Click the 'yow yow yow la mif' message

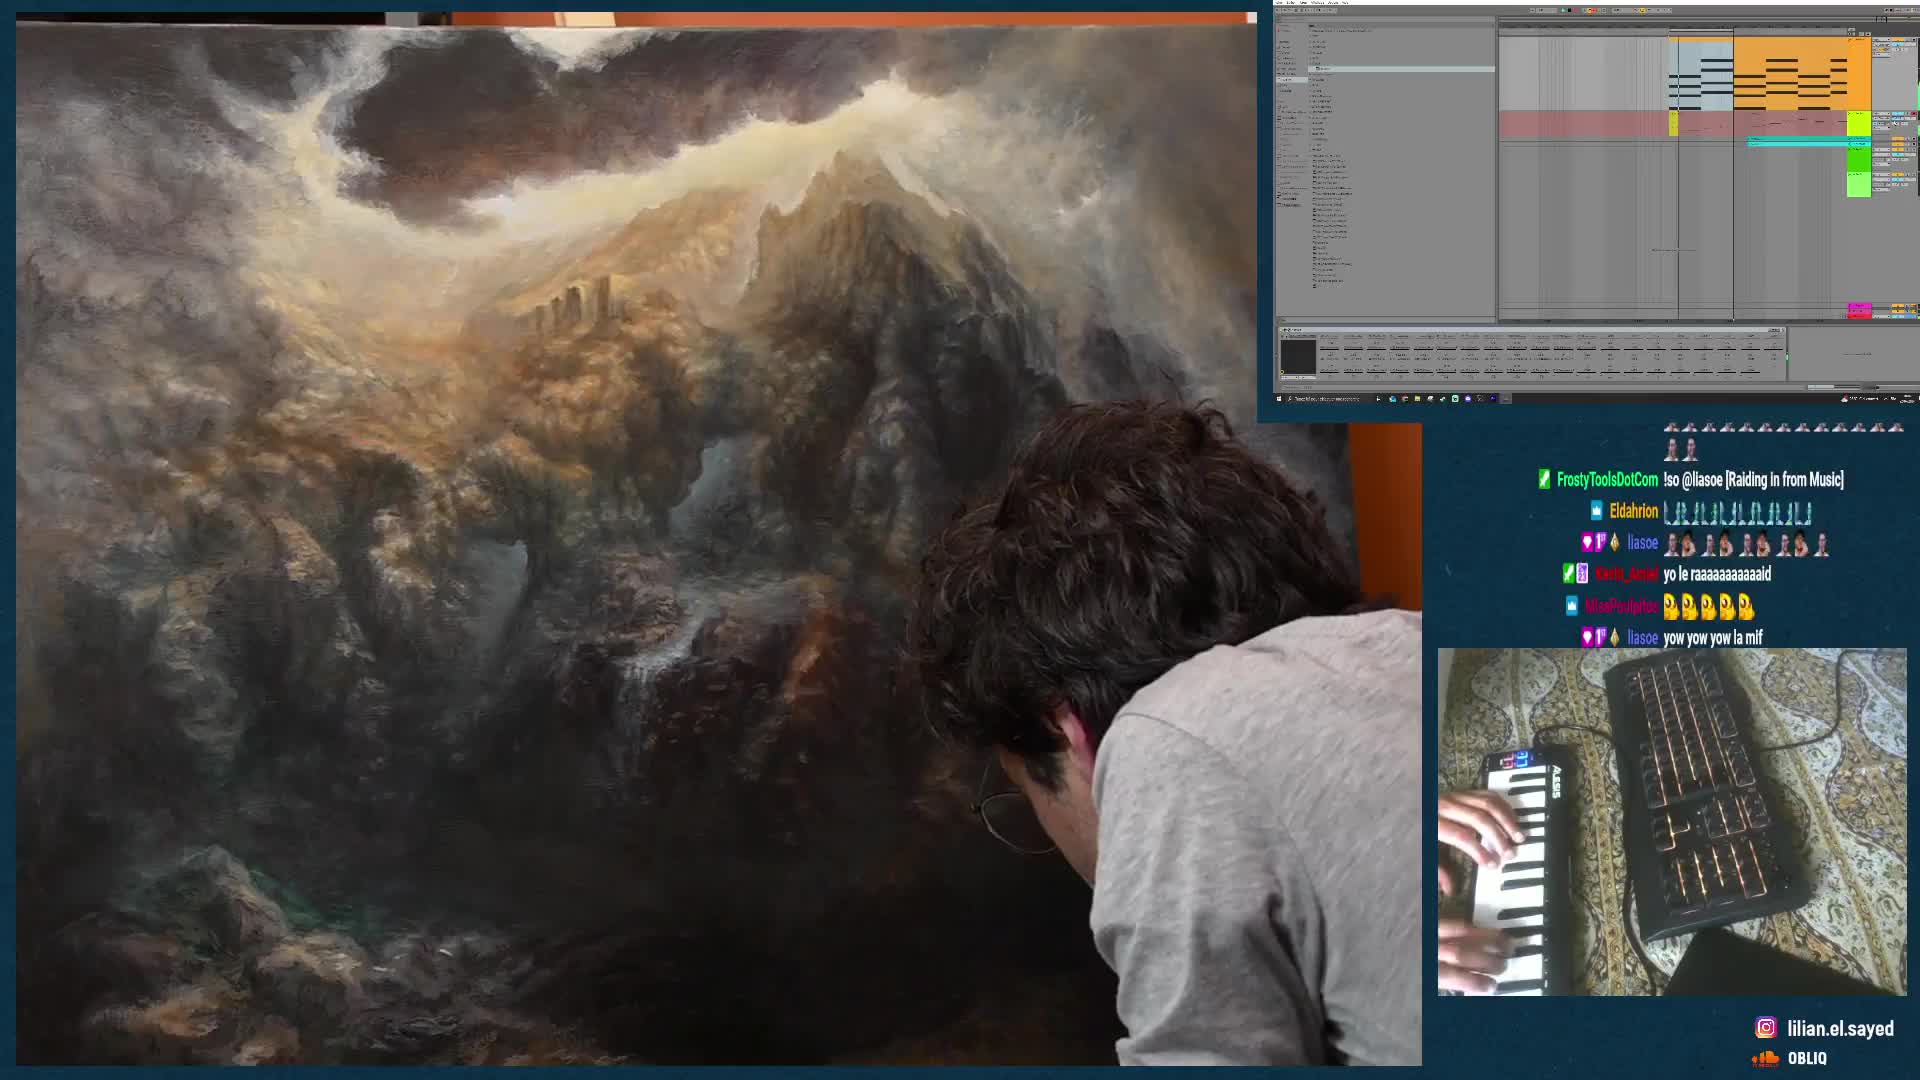pyautogui.click(x=1713, y=638)
